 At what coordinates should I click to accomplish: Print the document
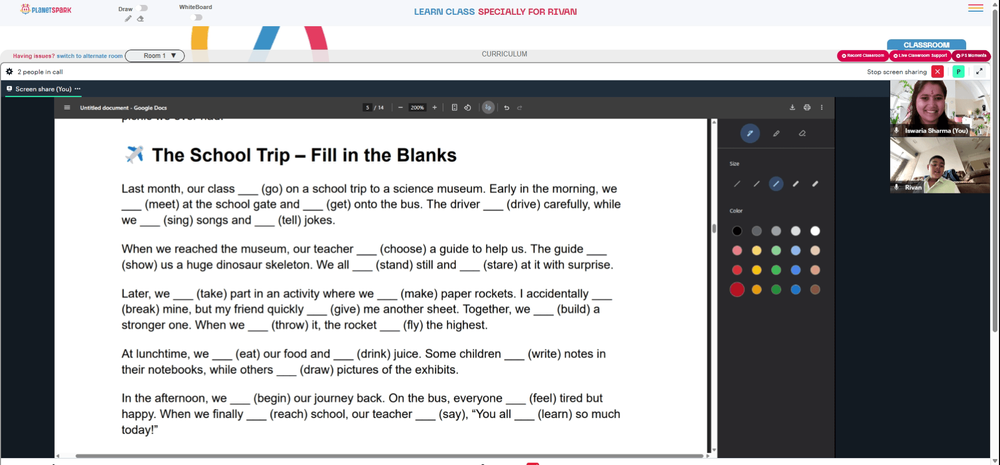(807, 107)
